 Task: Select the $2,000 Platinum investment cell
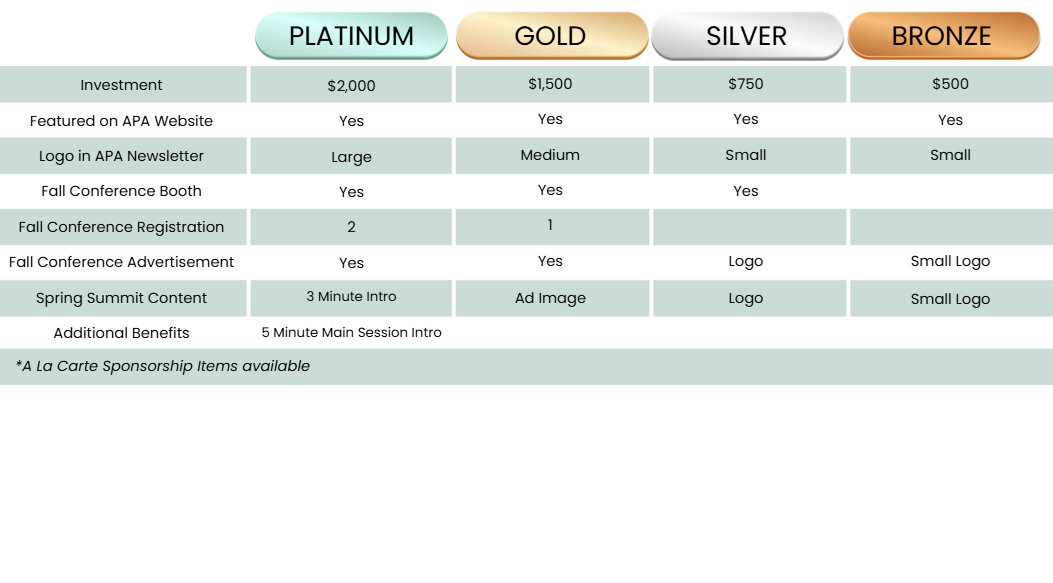click(x=351, y=86)
